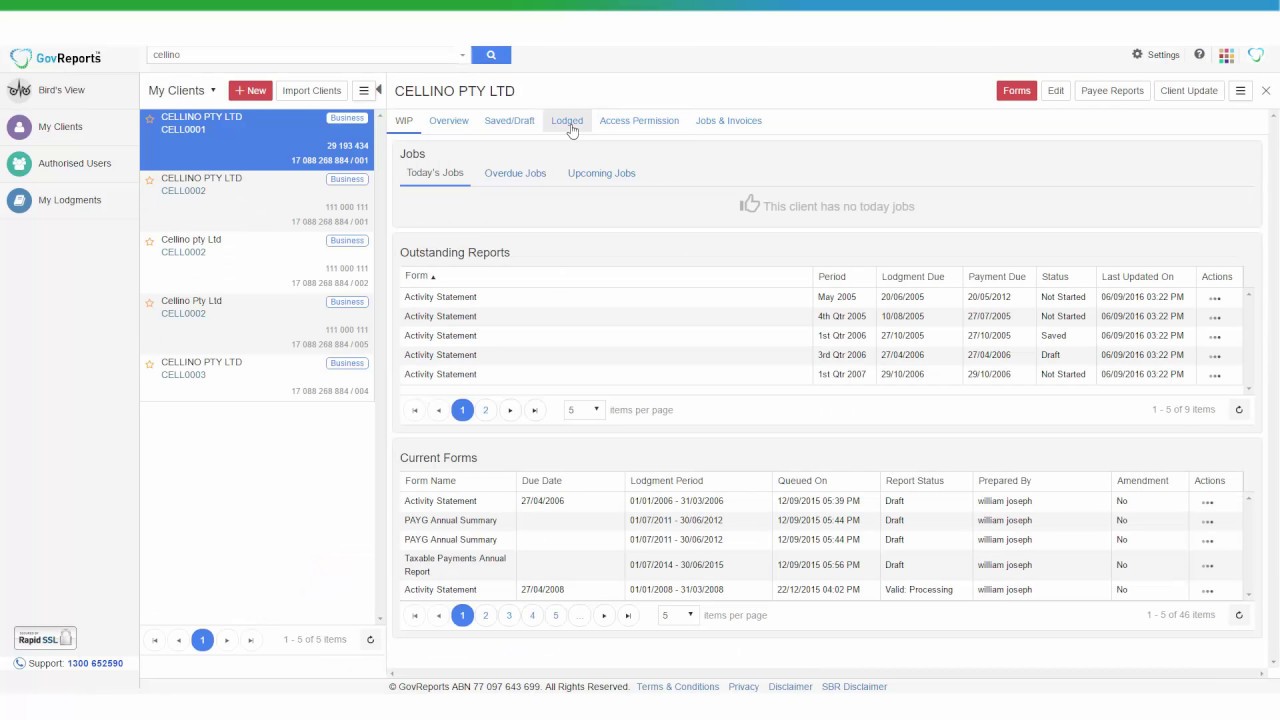Open the client detail hamburger menu

[1240, 91]
